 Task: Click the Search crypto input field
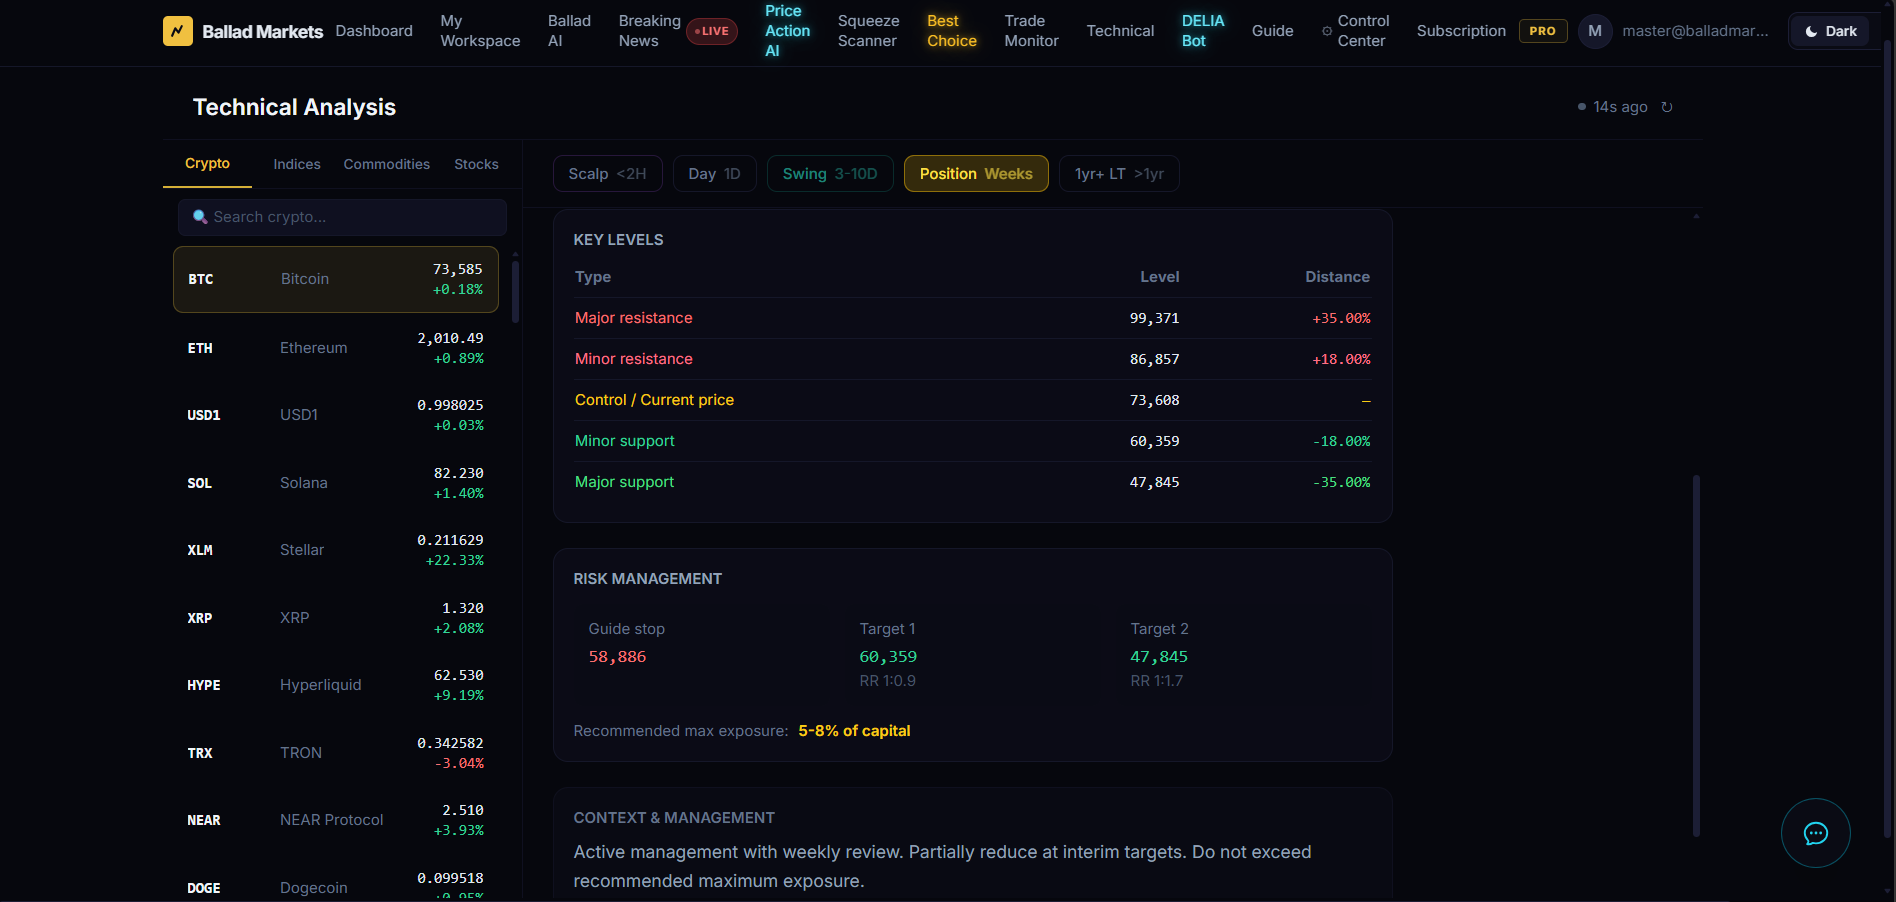342,217
